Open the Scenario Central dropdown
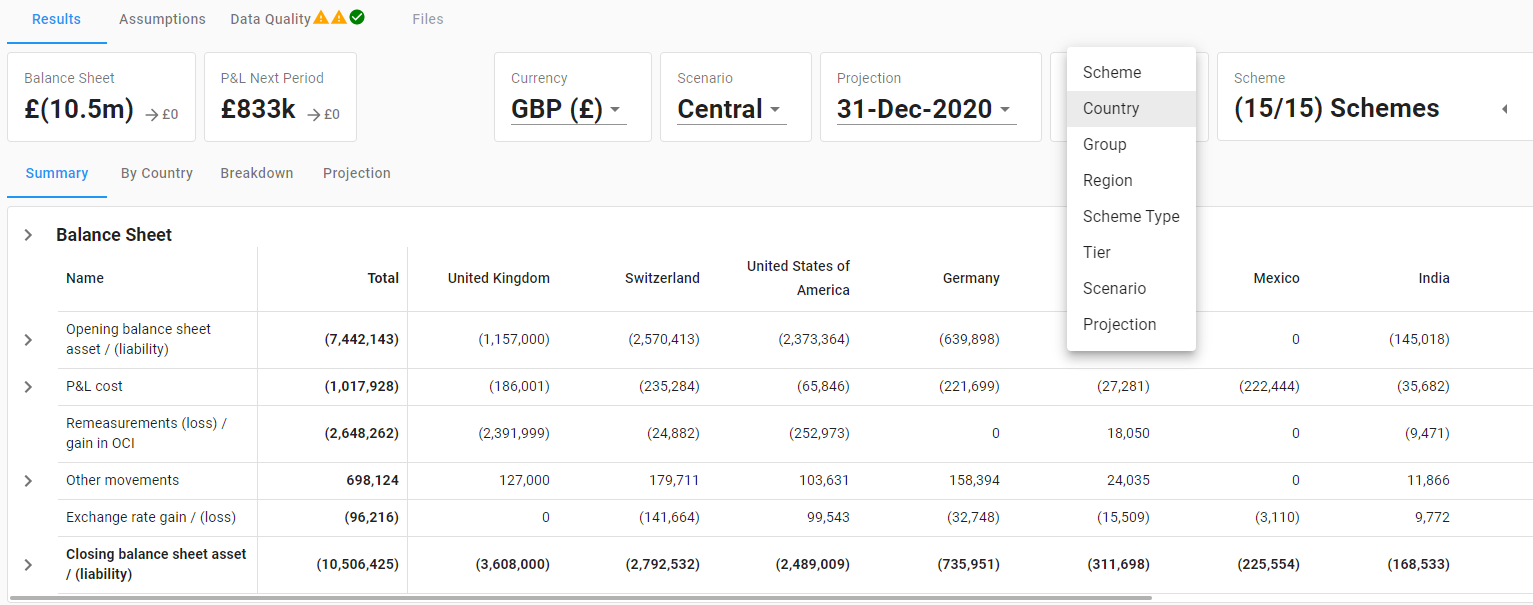1533x605 pixels. [x=731, y=109]
